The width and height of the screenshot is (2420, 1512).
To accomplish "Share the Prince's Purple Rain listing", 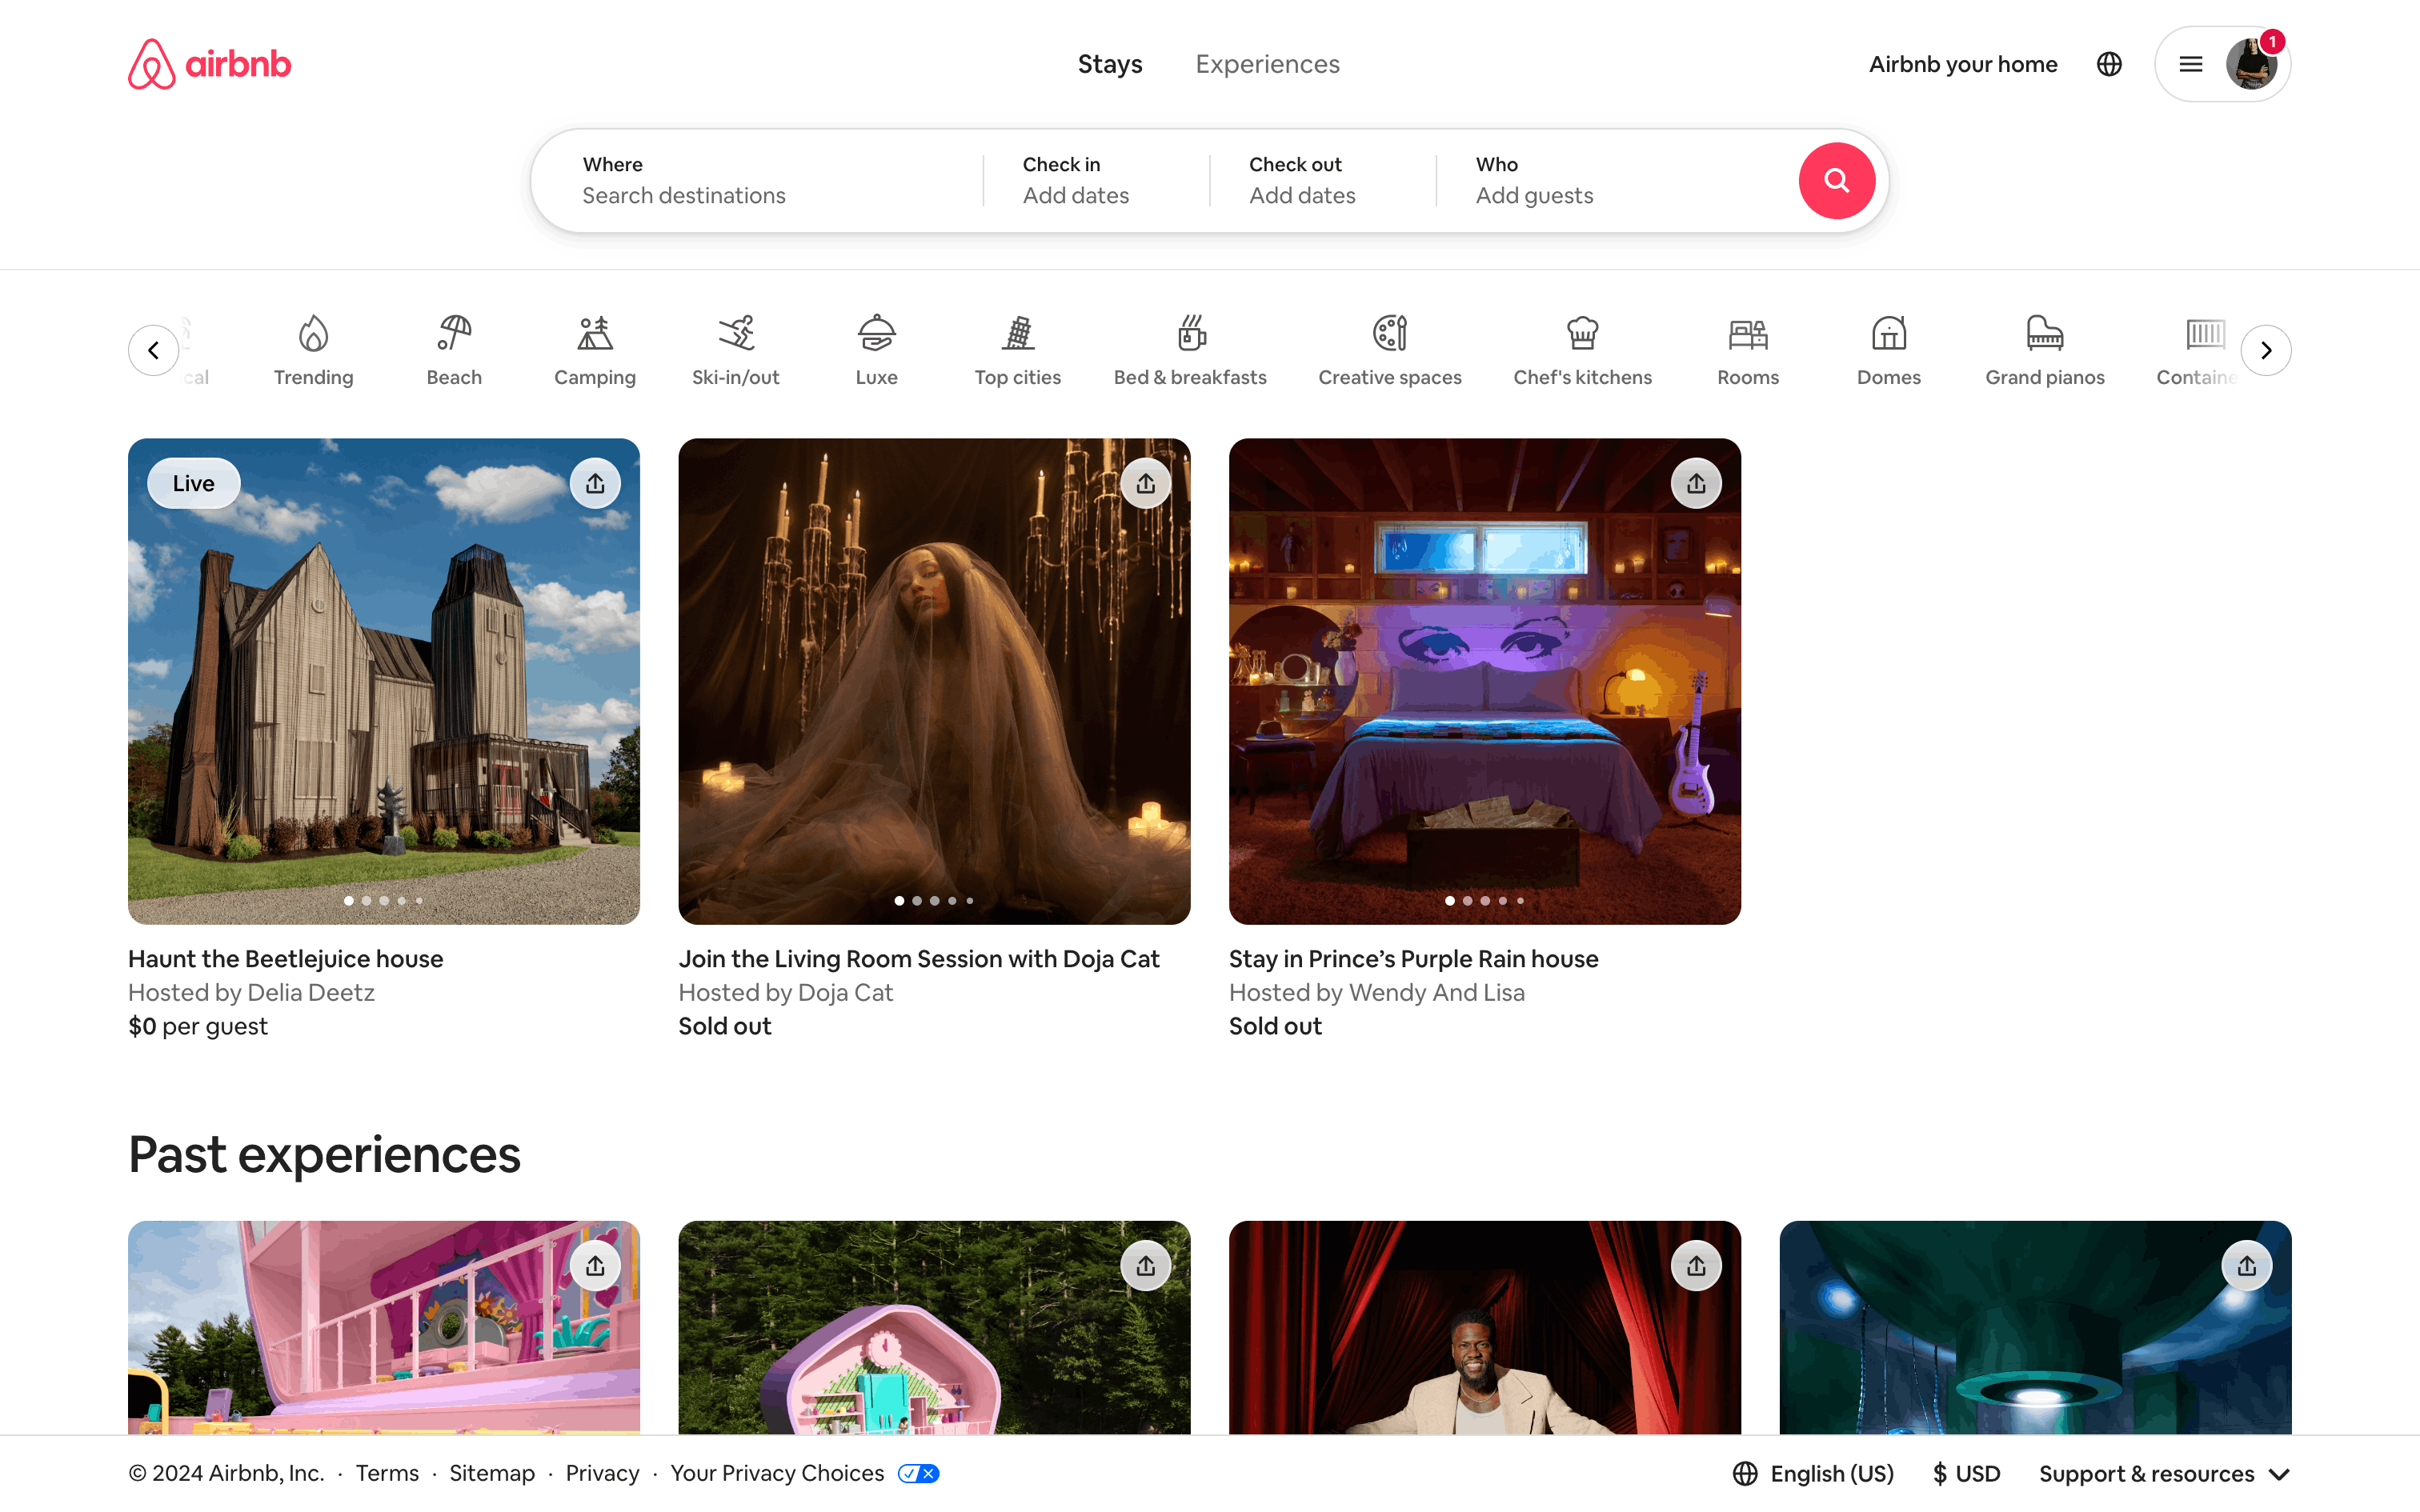I will [x=1696, y=484].
